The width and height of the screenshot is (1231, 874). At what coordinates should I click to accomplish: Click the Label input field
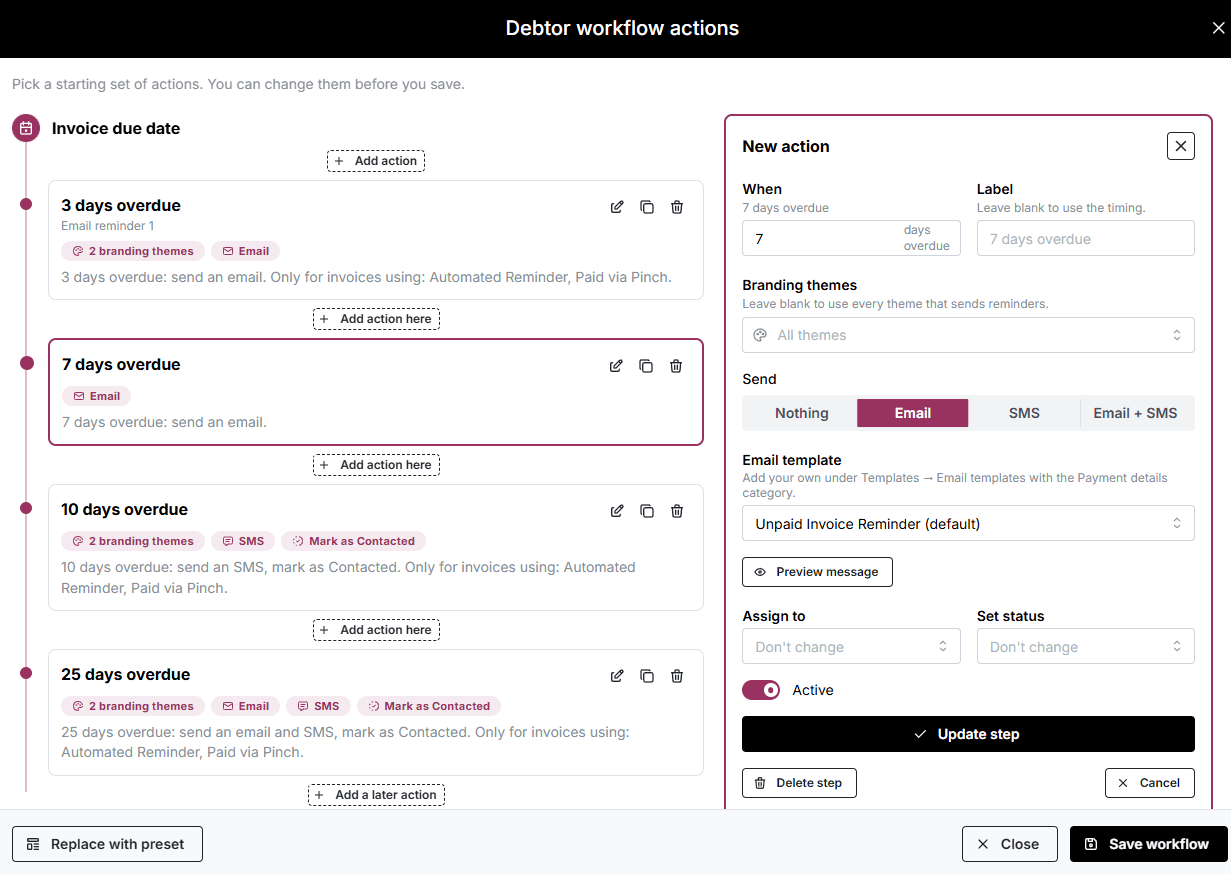(x=1086, y=239)
